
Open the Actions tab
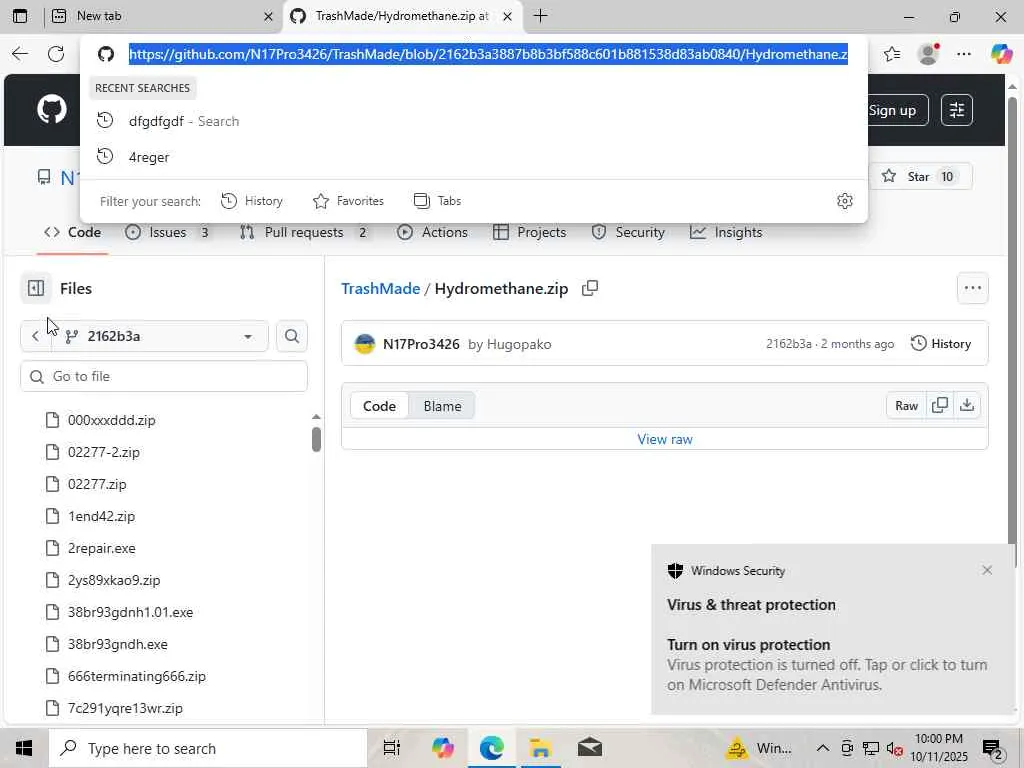pos(432,232)
